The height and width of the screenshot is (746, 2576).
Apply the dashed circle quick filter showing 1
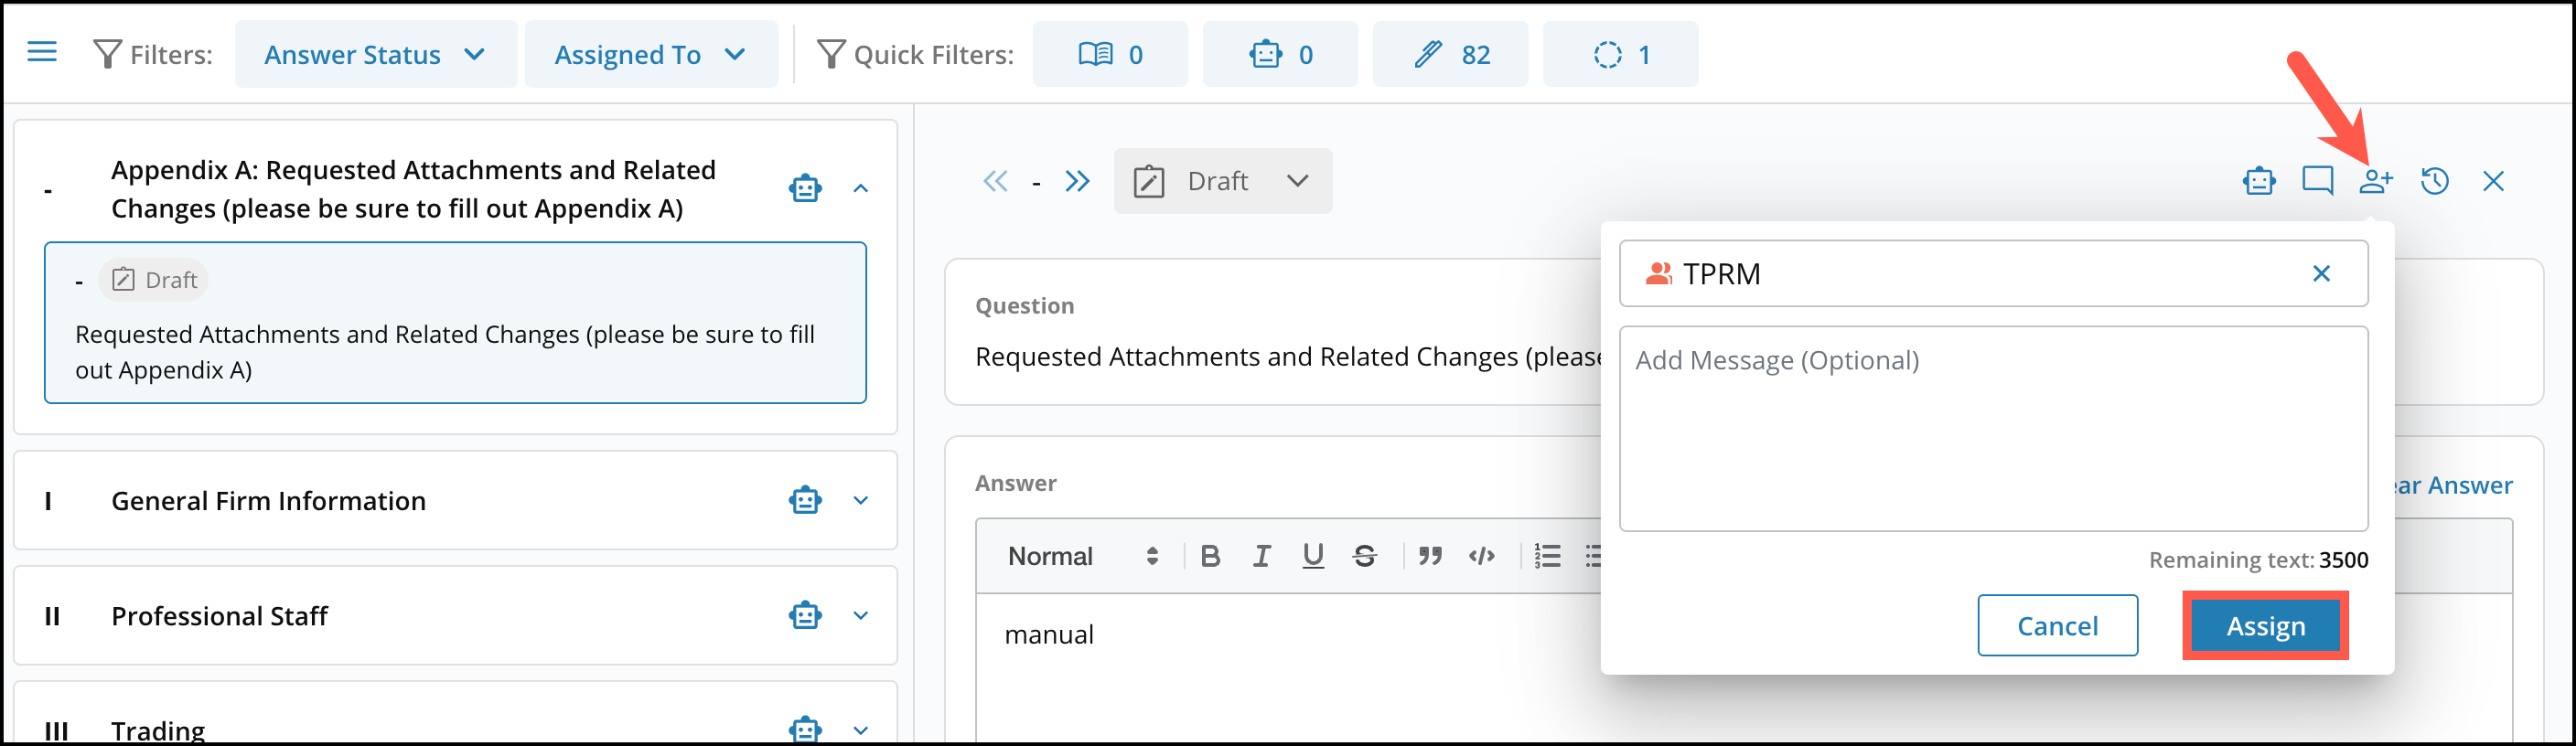point(1620,54)
